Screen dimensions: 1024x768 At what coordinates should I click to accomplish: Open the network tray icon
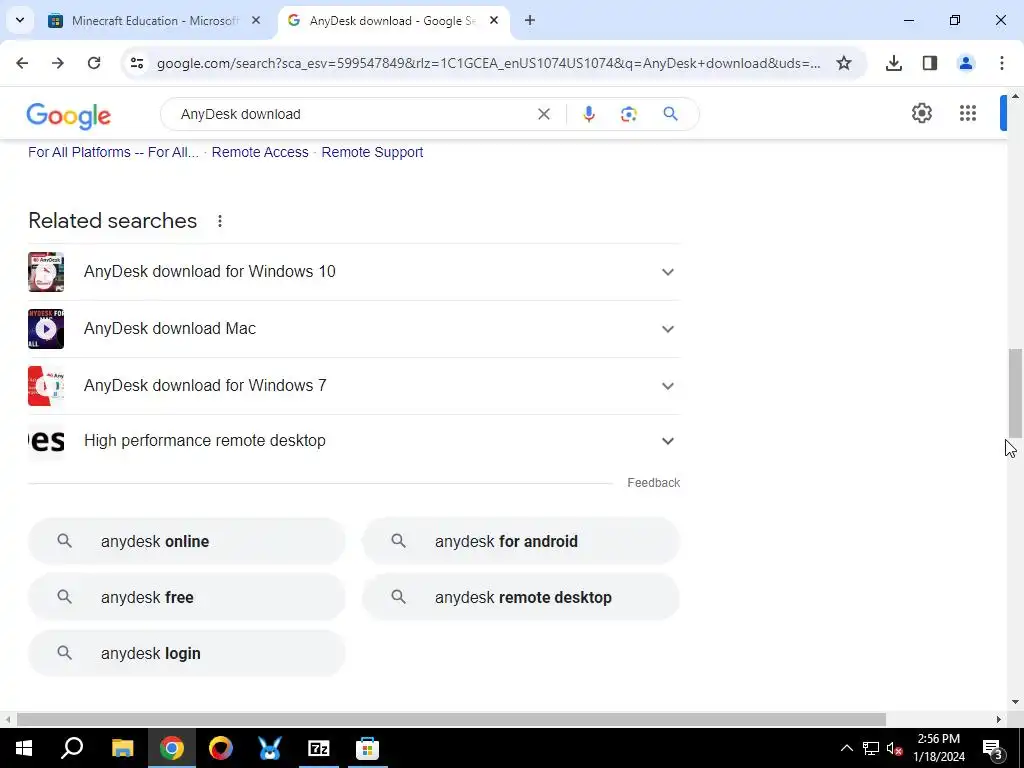[871, 748]
